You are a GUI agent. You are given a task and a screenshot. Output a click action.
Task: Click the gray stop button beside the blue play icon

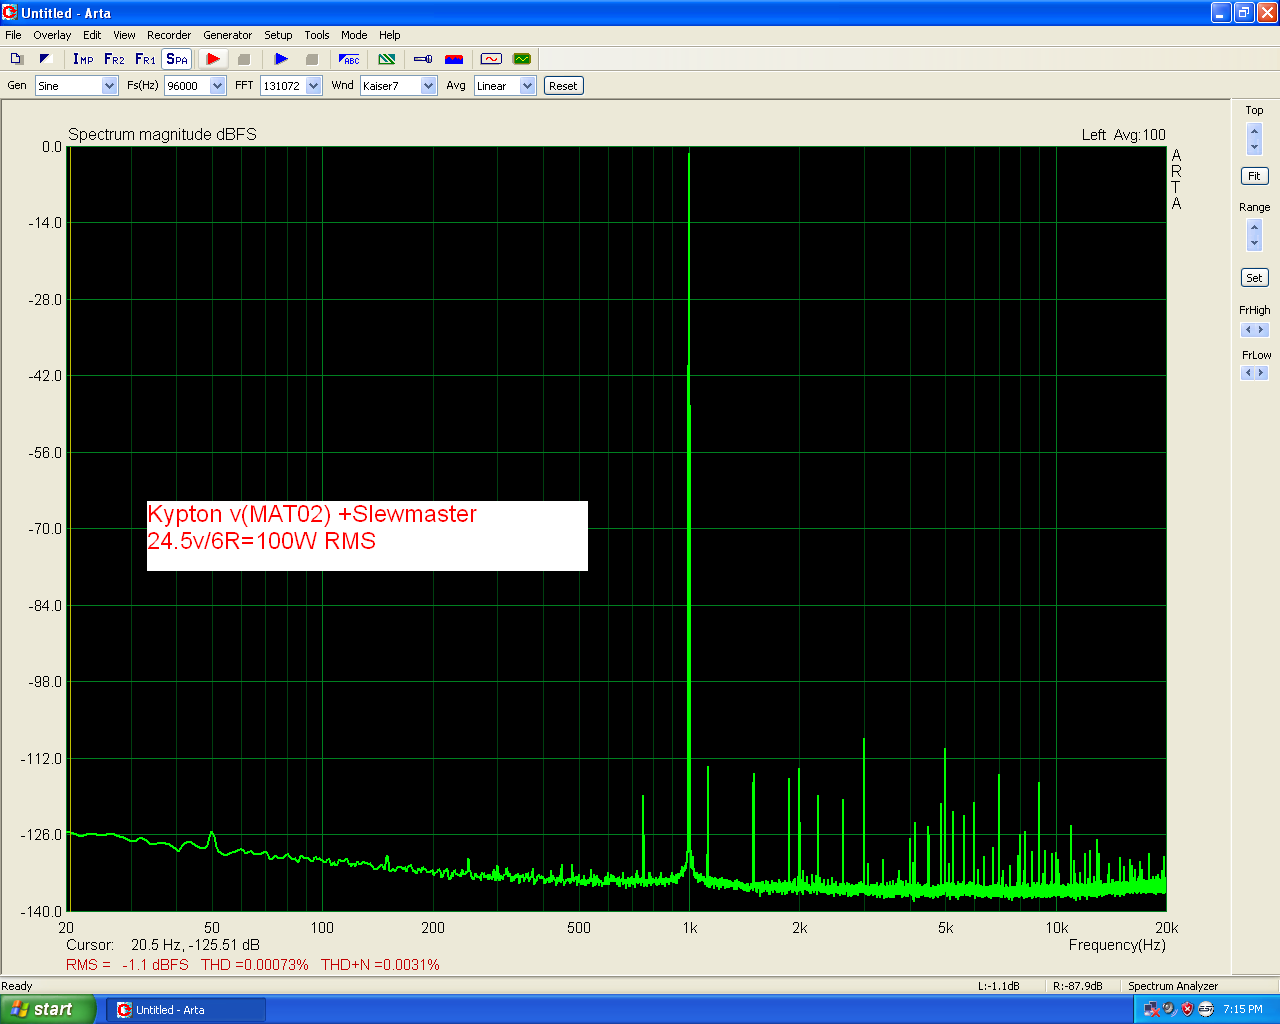311,59
